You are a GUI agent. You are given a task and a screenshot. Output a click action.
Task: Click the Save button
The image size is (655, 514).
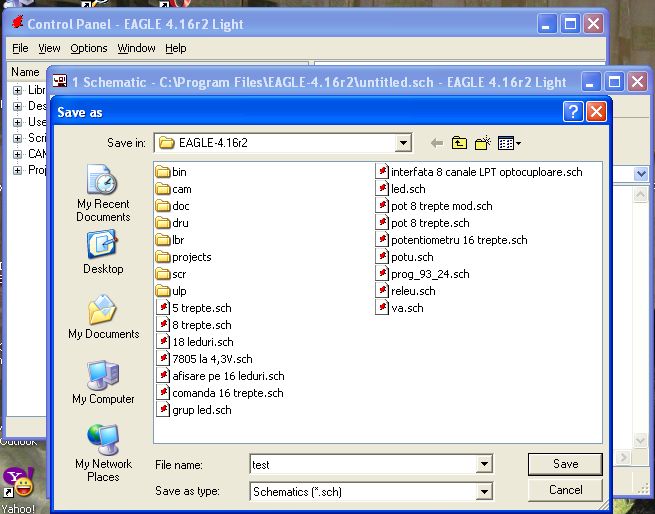tap(565, 464)
